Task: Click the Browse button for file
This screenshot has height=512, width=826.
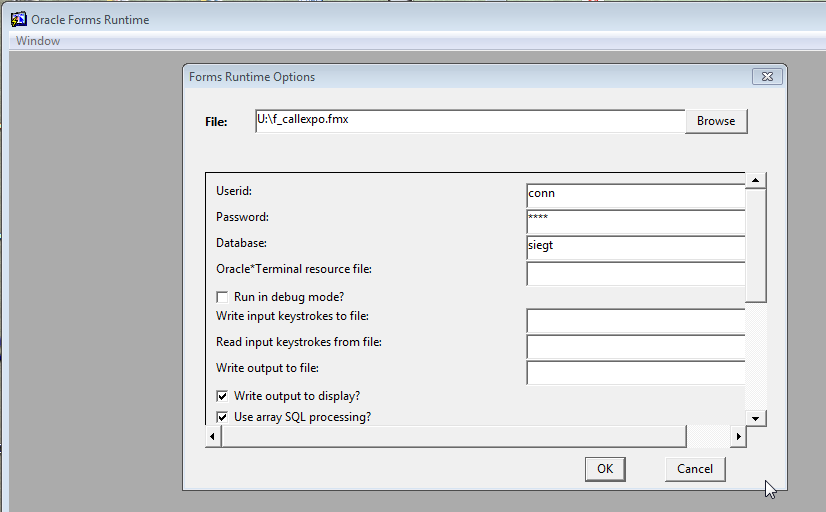Action: point(716,121)
